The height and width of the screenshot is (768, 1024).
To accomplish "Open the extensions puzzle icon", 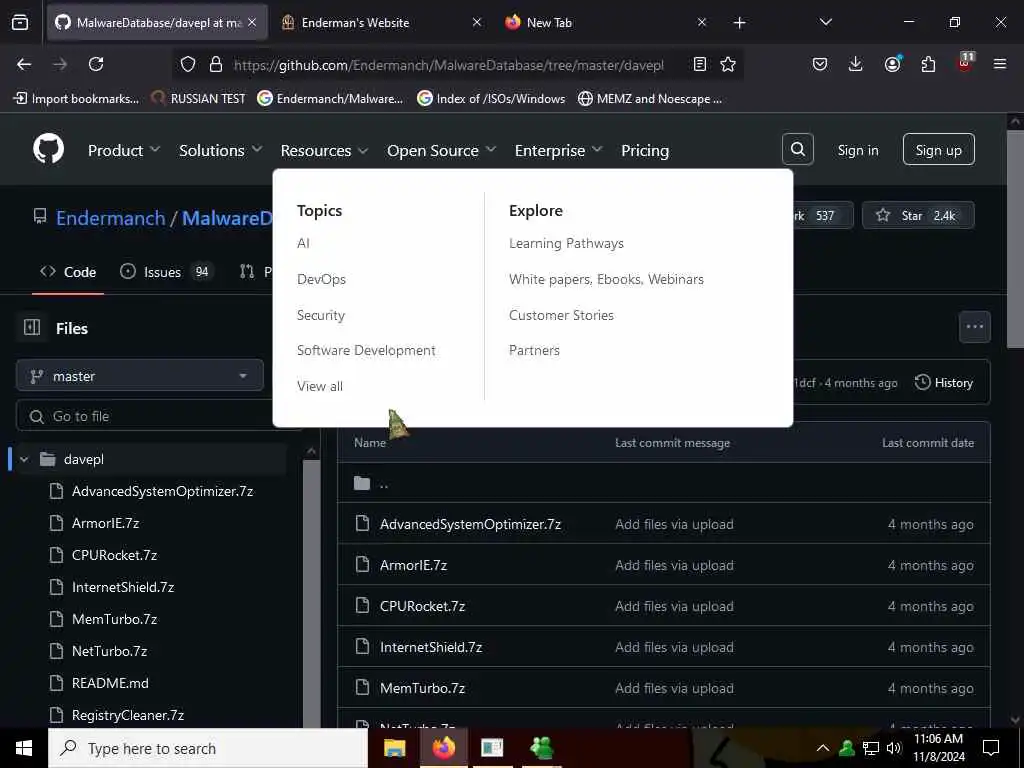I will pyautogui.click(x=928, y=64).
